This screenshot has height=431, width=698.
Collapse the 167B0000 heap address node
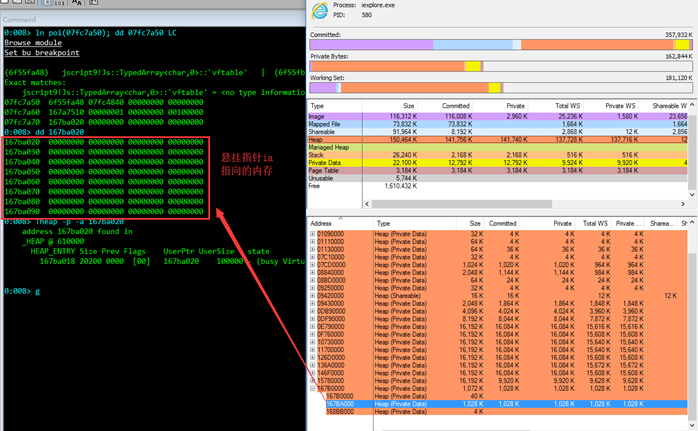click(312, 388)
